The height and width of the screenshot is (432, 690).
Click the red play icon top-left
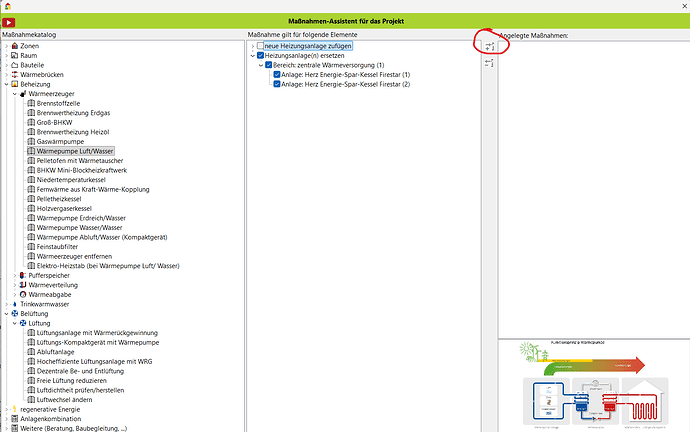(x=9, y=22)
